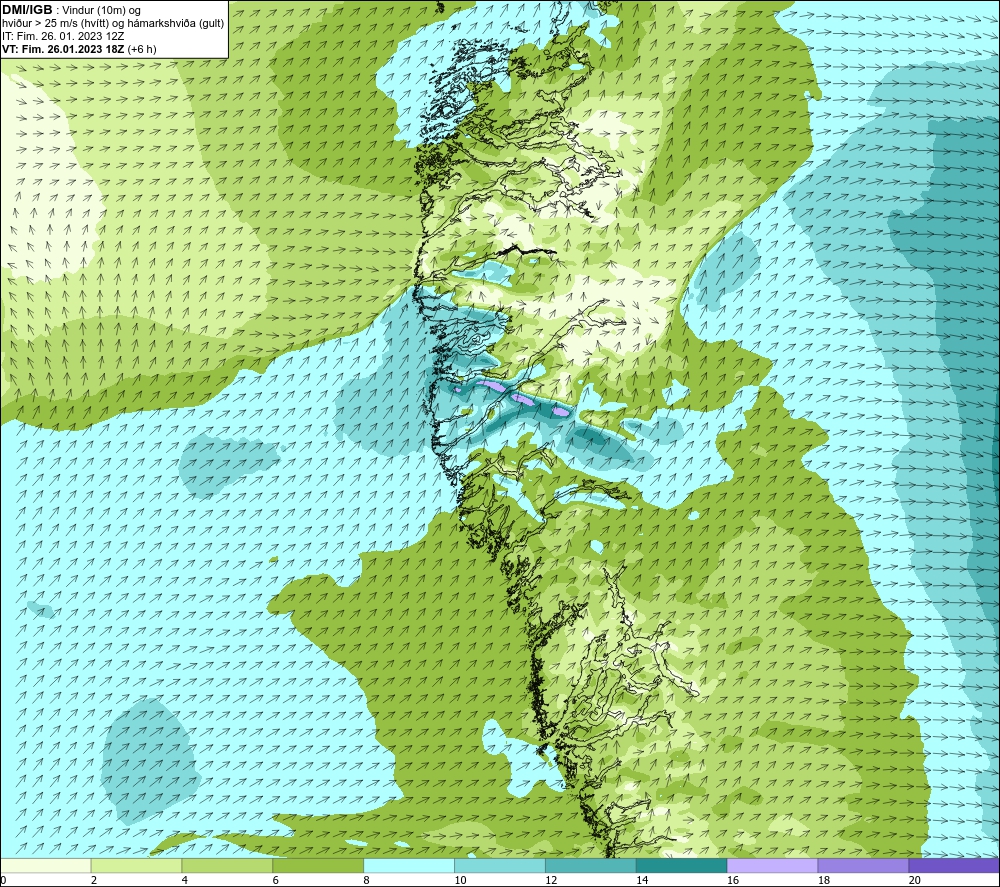The width and height of the screenshot is (1000, 887).
Task: Click the 'VT: Fim. 26.01.2023 18Z' line
Action: [64, 49]
